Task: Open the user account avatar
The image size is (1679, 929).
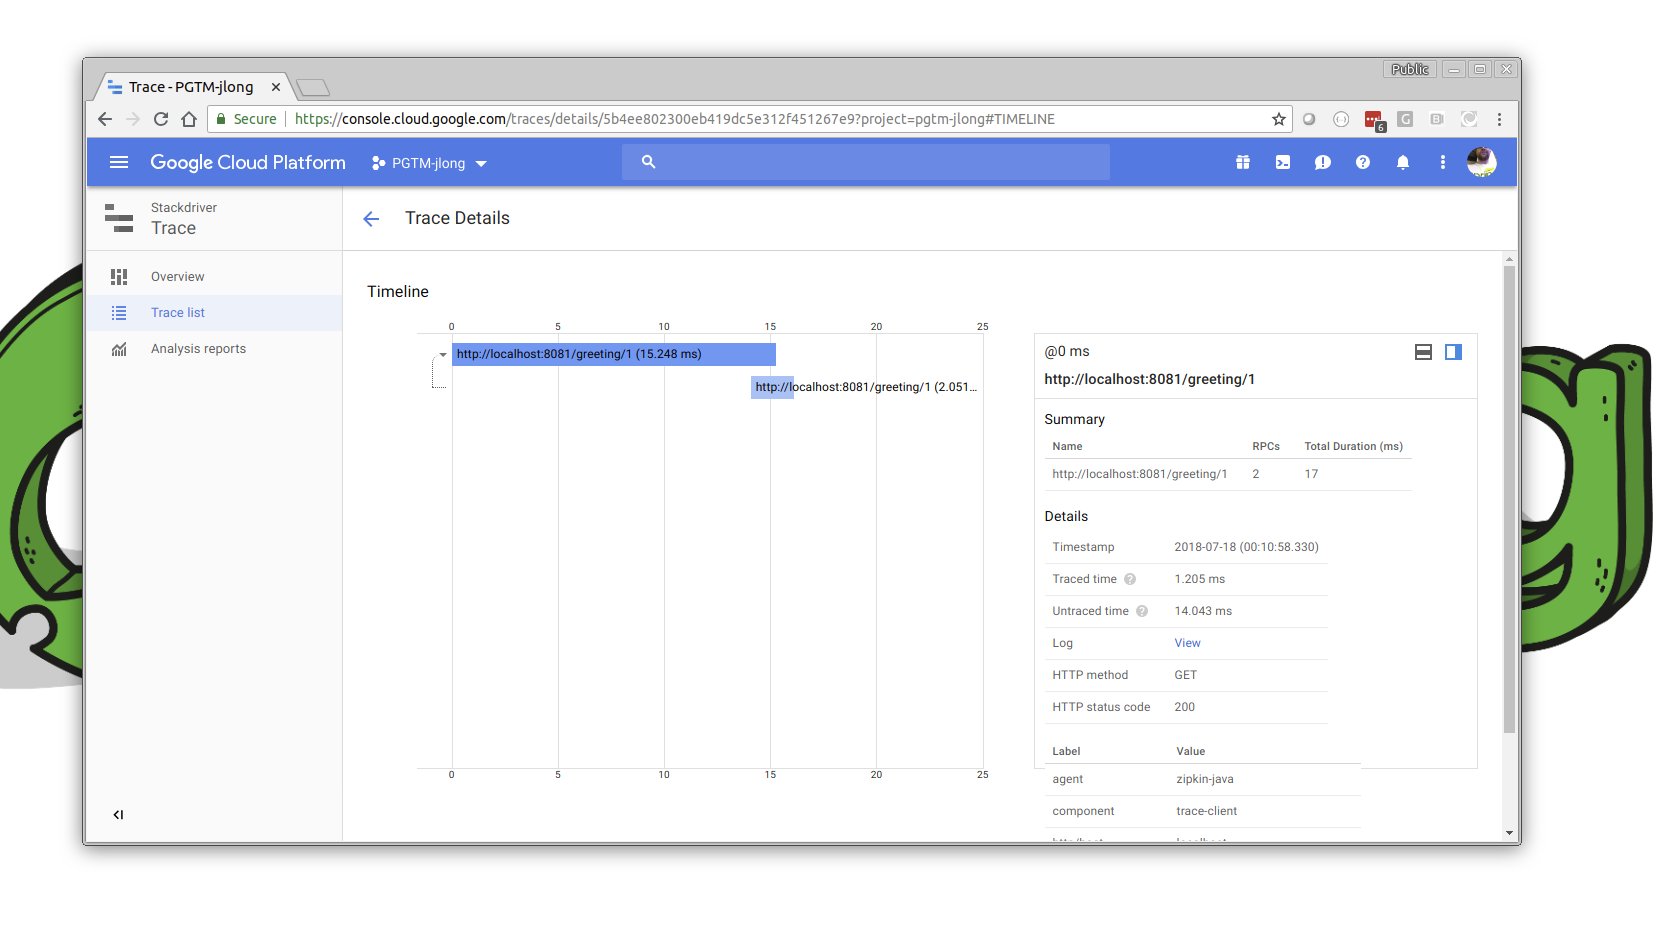Action: [1481, 162]
